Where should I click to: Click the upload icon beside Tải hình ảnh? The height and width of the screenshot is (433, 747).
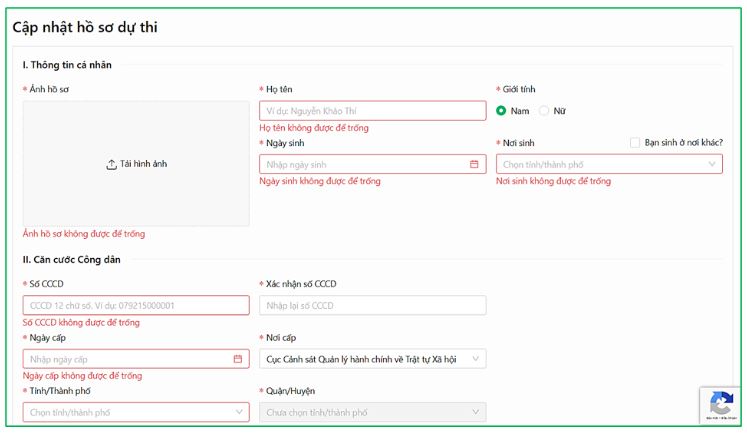tap(111, 164)
